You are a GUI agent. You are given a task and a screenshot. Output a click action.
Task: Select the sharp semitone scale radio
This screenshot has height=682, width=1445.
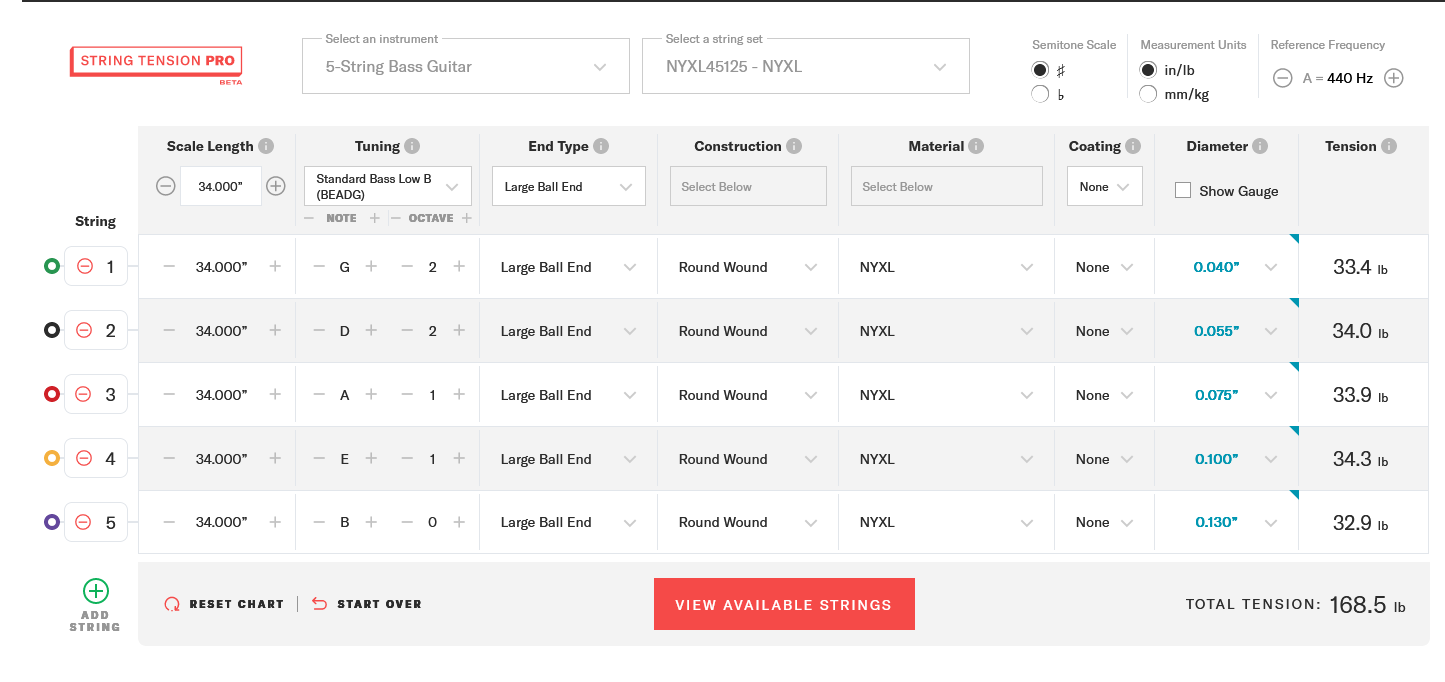tap(1041, 70)
